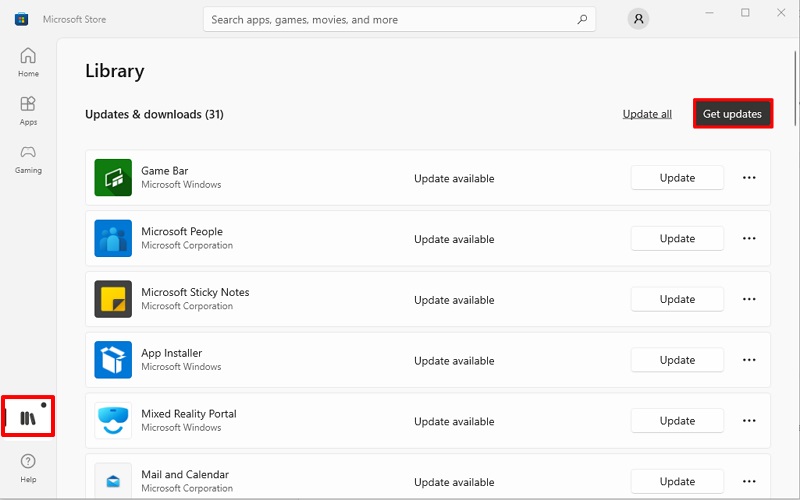Maximize the Microsoft Store window
800x500 pixels.
click(x=745, y=13)
